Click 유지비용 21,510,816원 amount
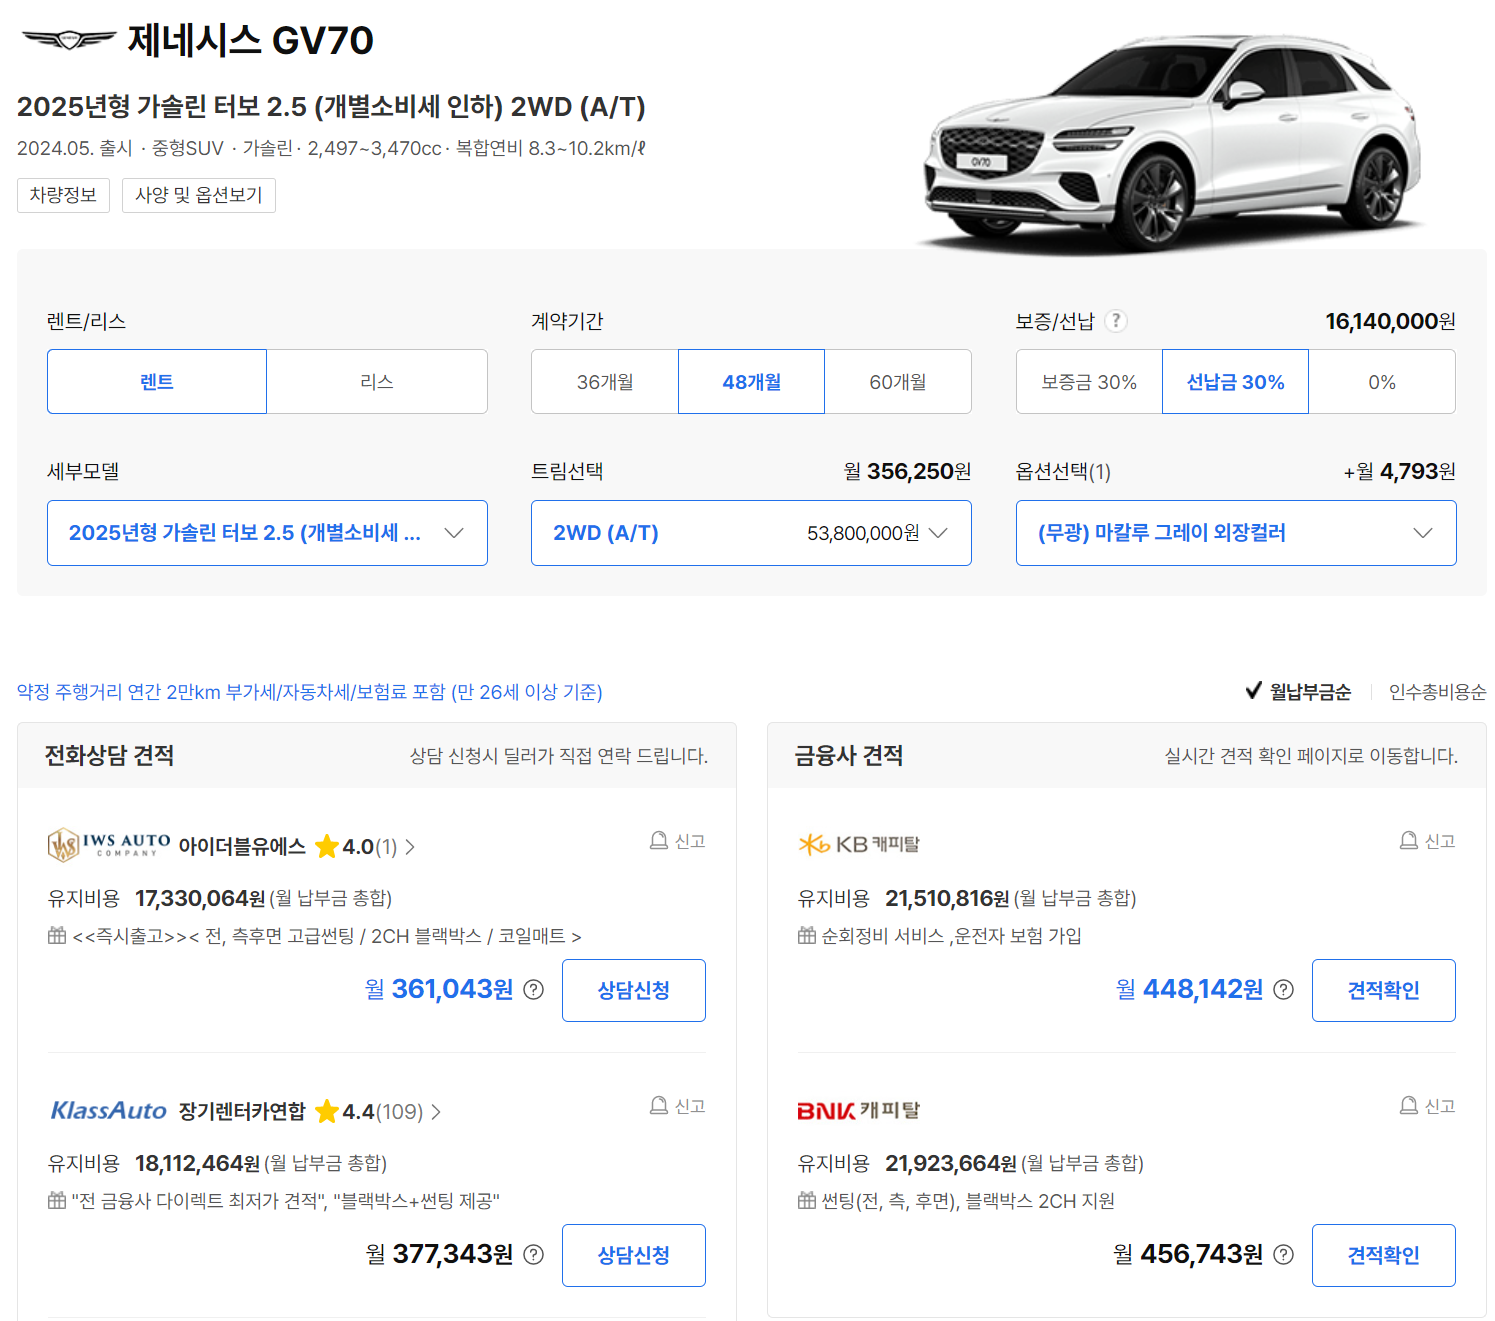Viewport: 1495px width, 1321px height. [947, 898]
